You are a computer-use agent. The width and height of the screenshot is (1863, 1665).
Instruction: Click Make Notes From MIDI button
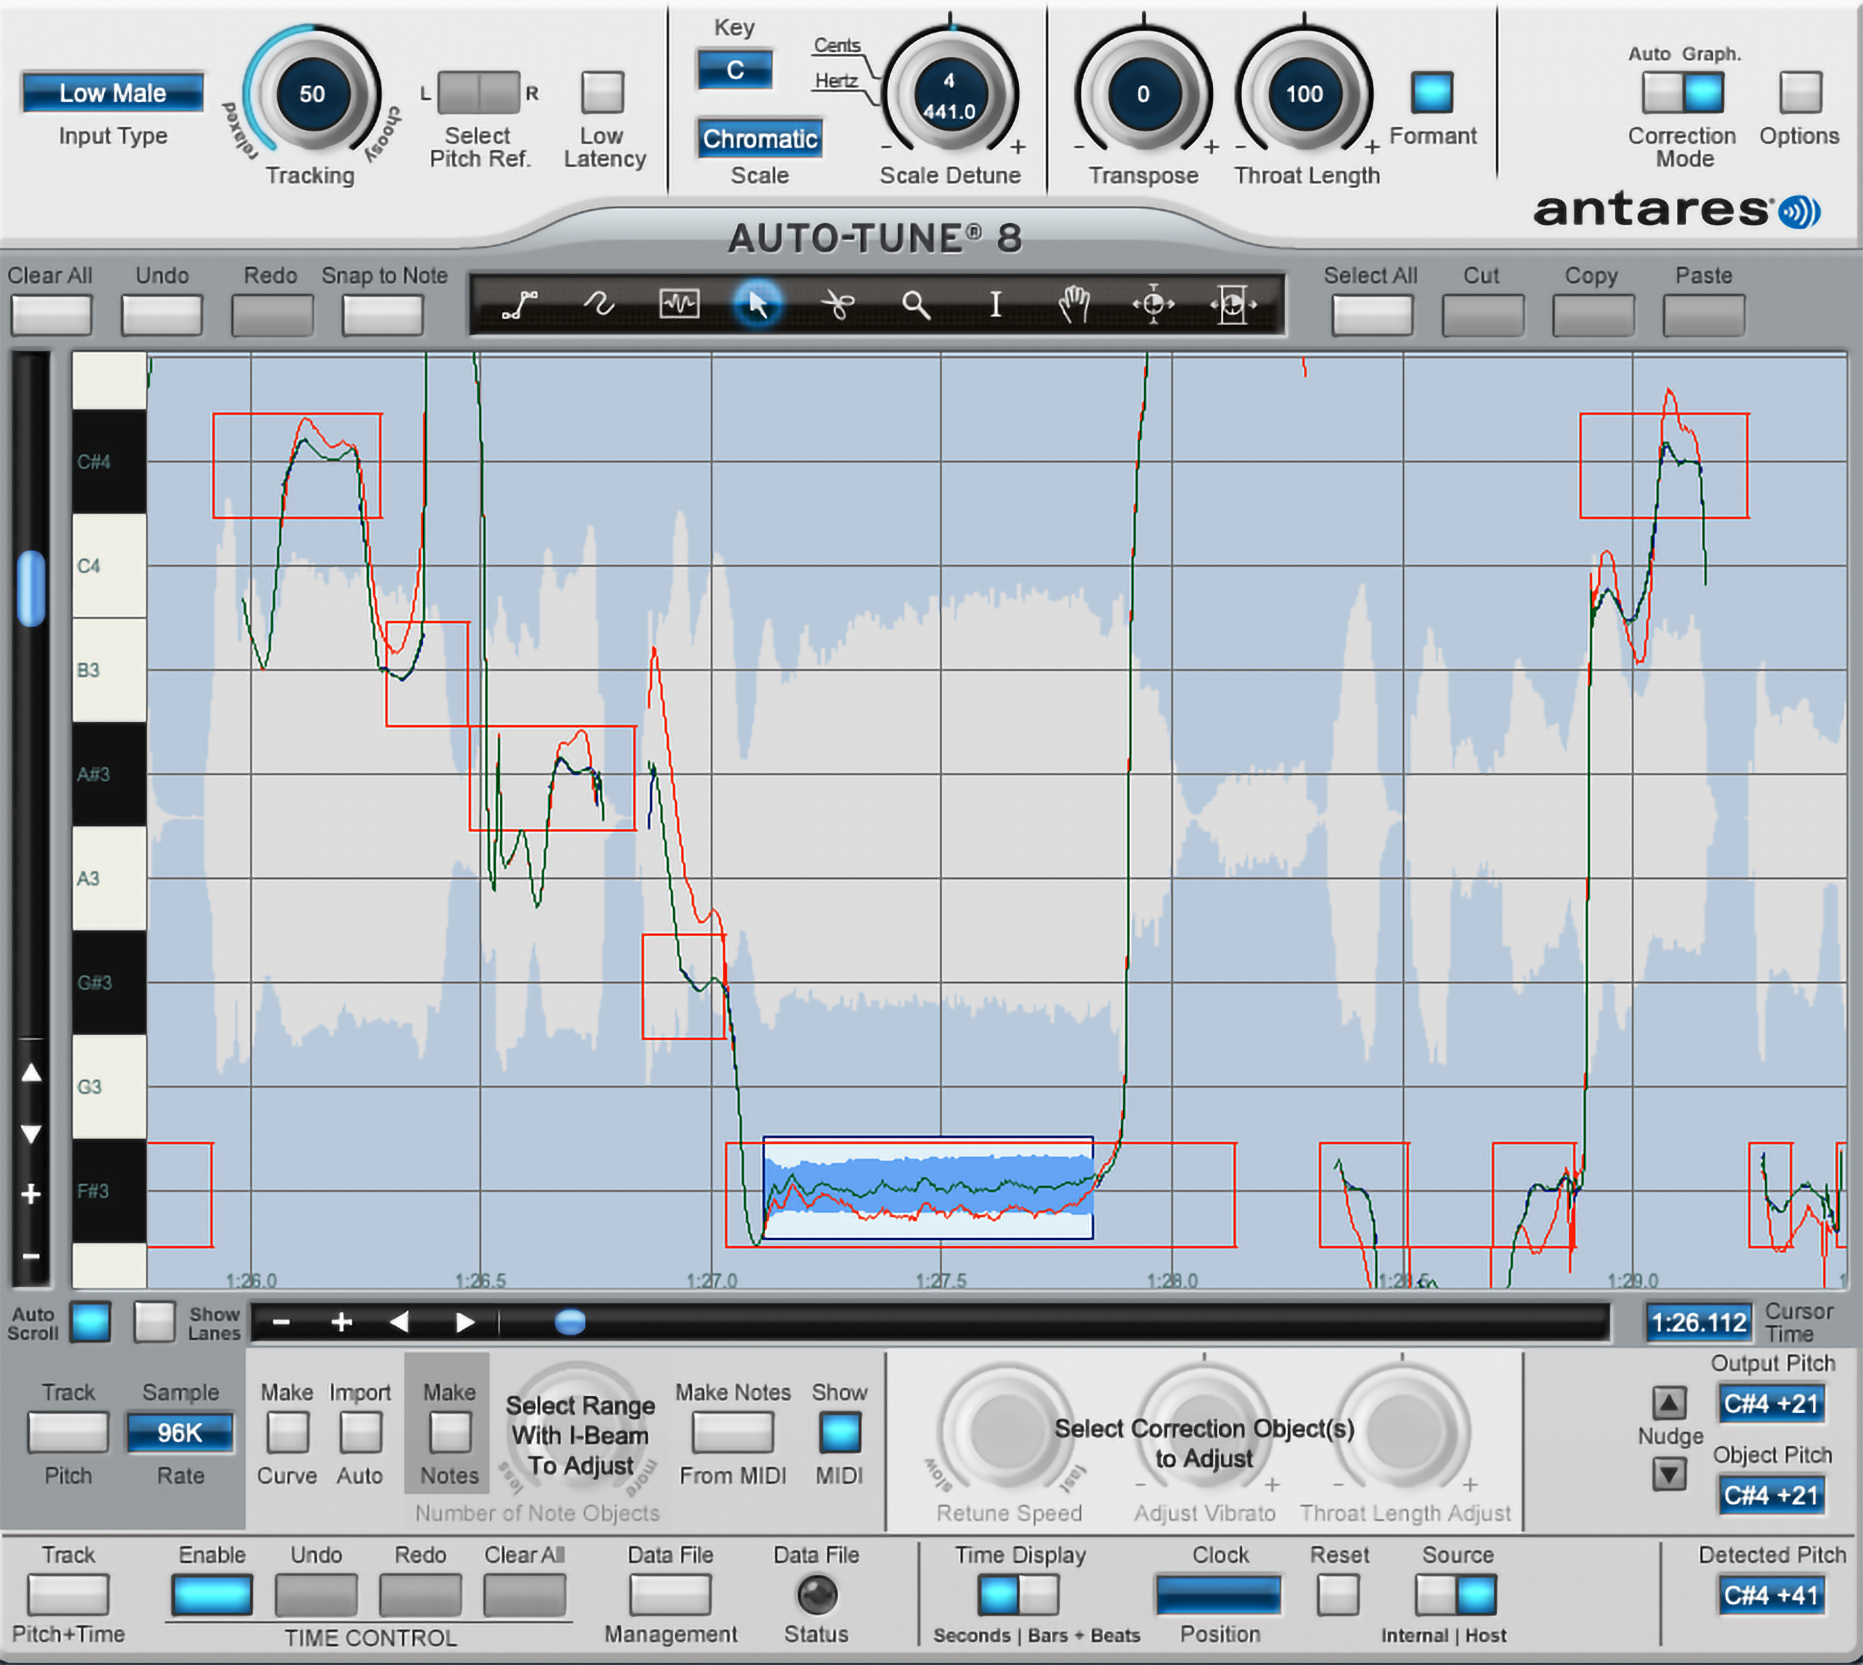(732, 1433)
